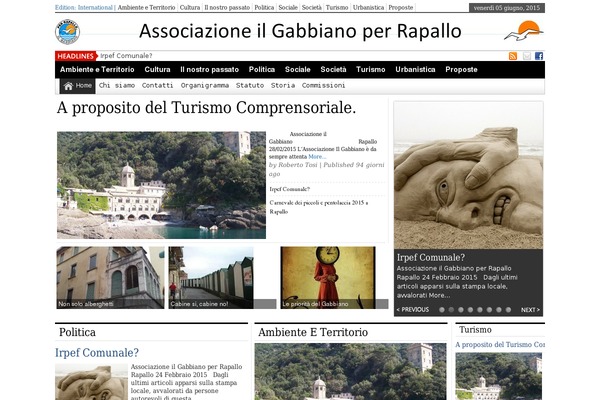This screenshot has width=600, height=400.
Task: Open Cultura in black menu bar
Action: tap(157, 70)
